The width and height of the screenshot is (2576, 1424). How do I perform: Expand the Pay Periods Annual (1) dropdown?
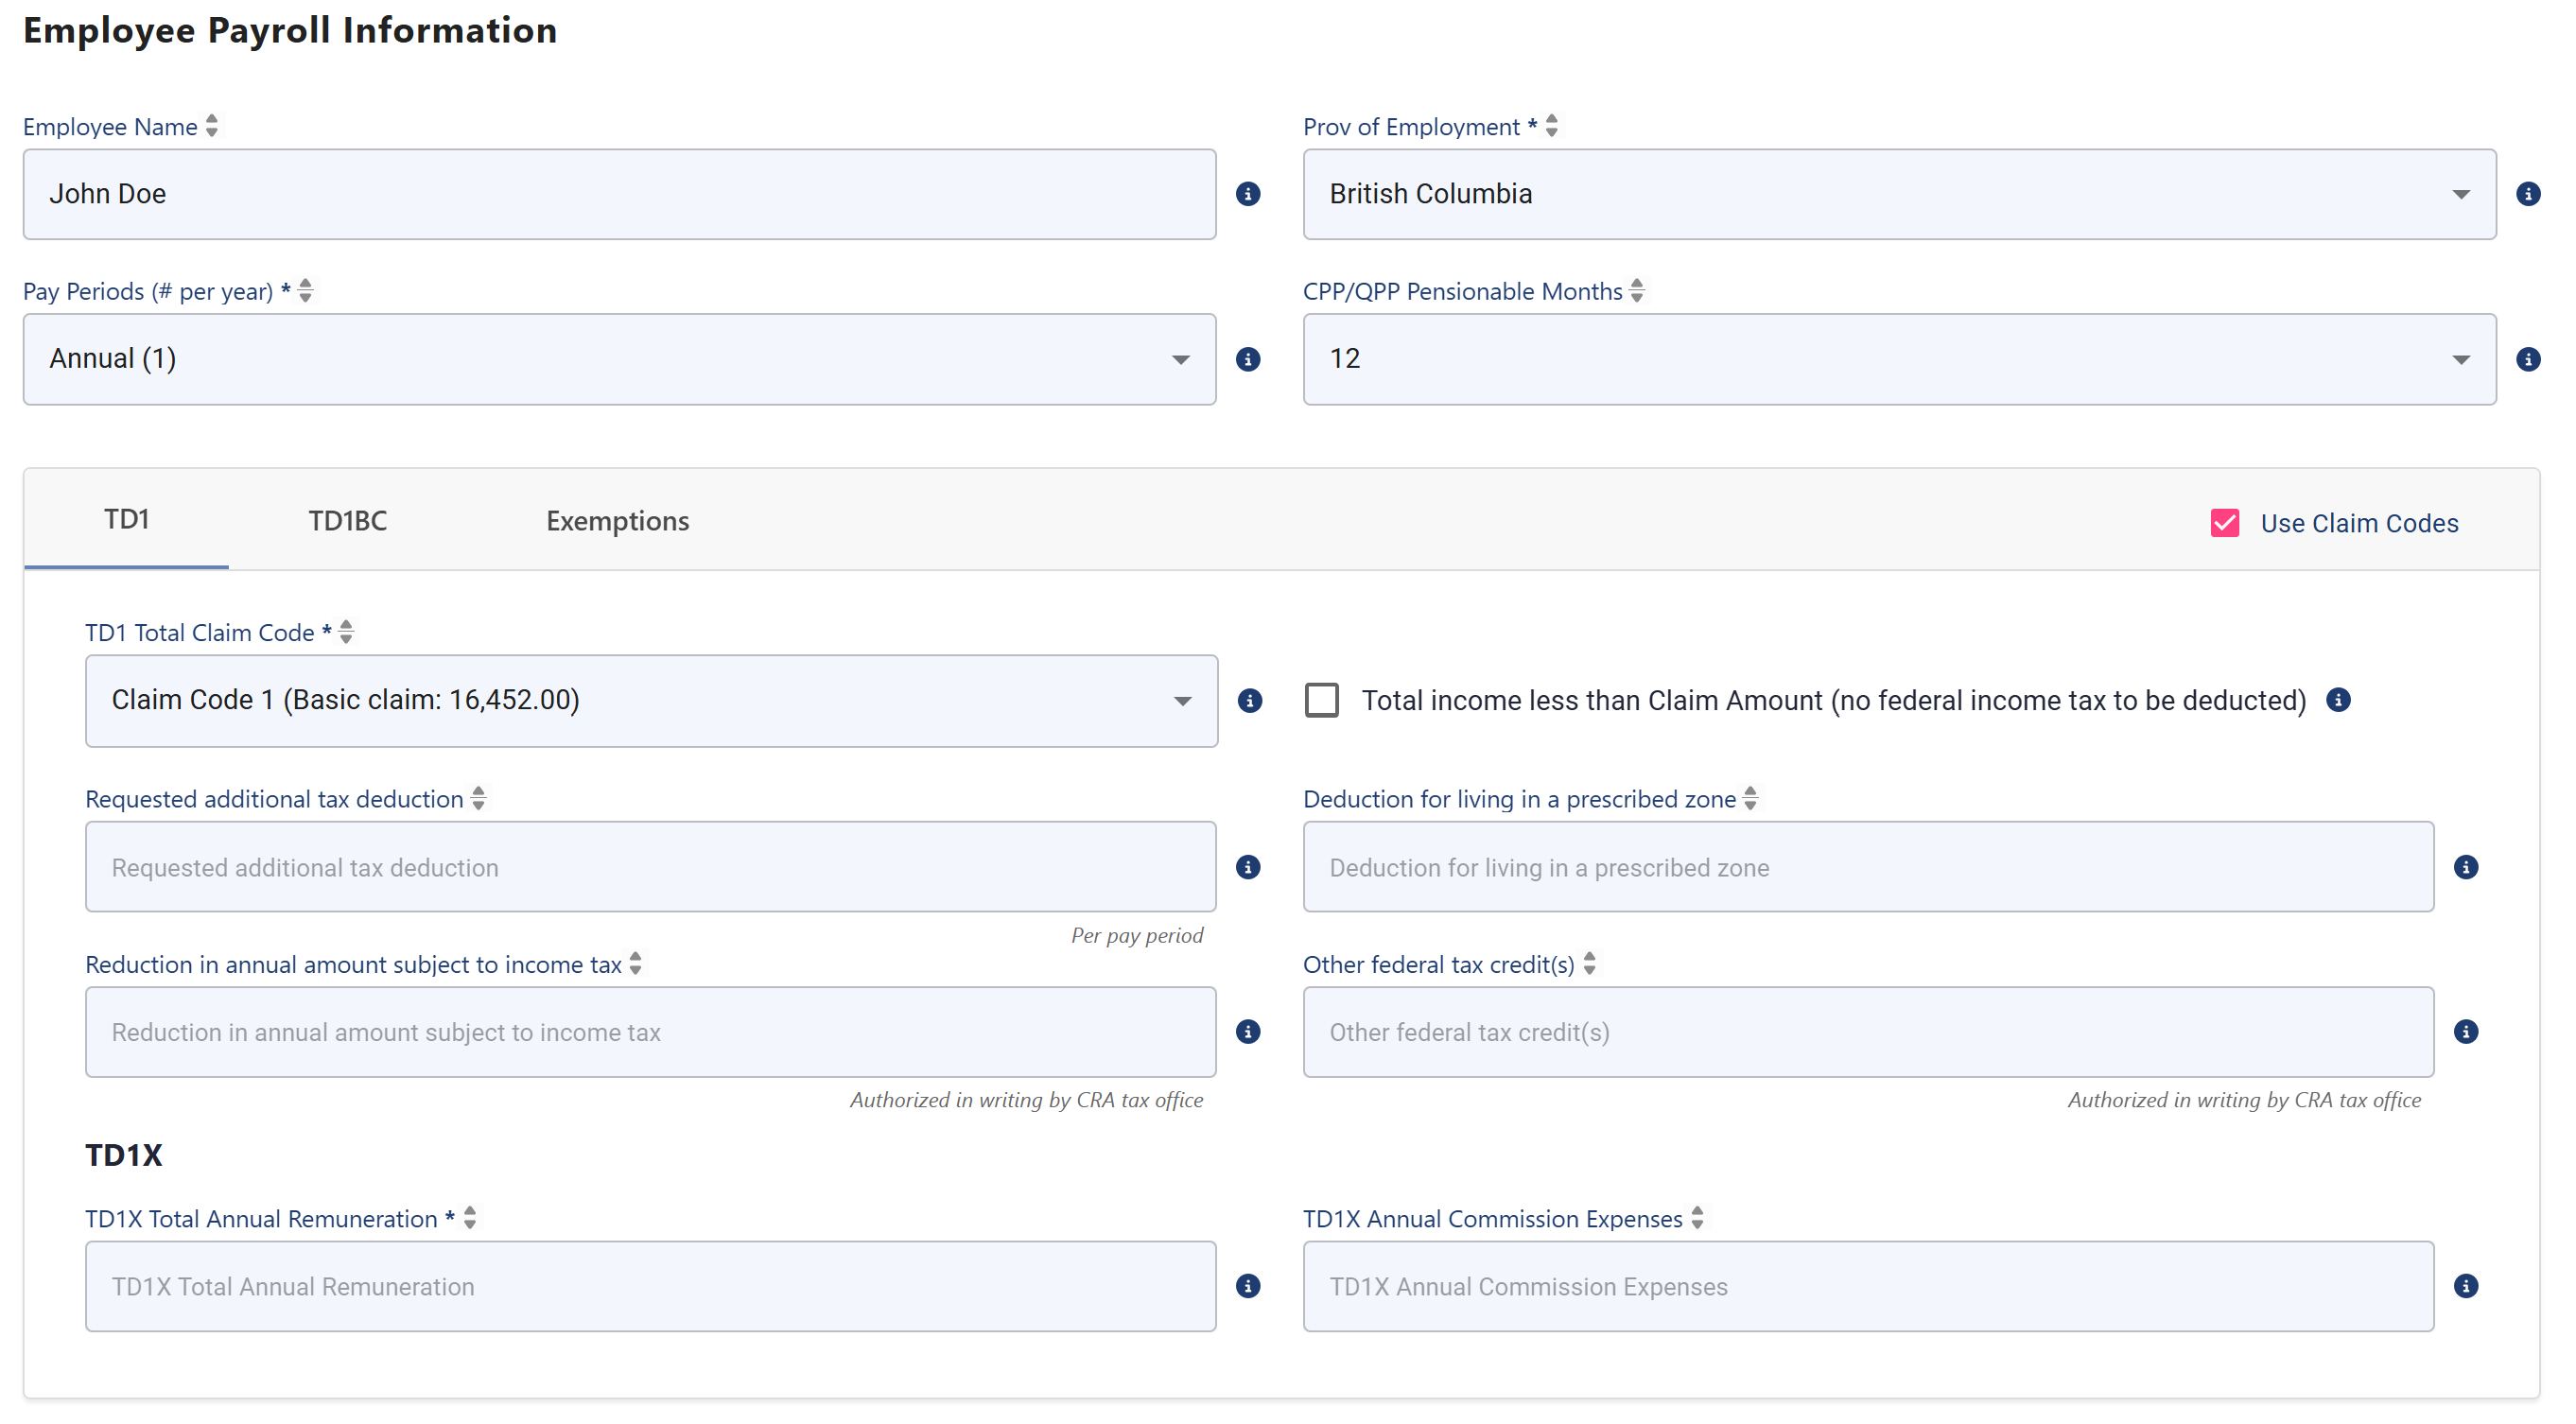(619, 359)
